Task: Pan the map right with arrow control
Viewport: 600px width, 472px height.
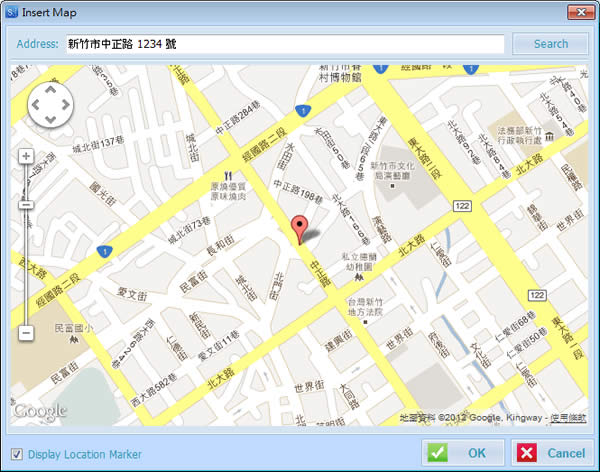Action: pos(65,105)
